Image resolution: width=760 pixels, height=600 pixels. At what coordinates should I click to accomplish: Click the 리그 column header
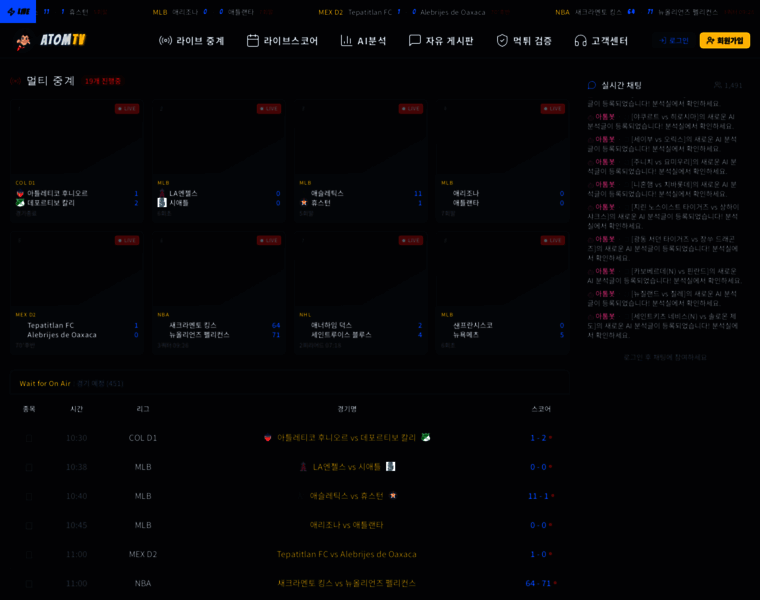(x=142, y=409)
